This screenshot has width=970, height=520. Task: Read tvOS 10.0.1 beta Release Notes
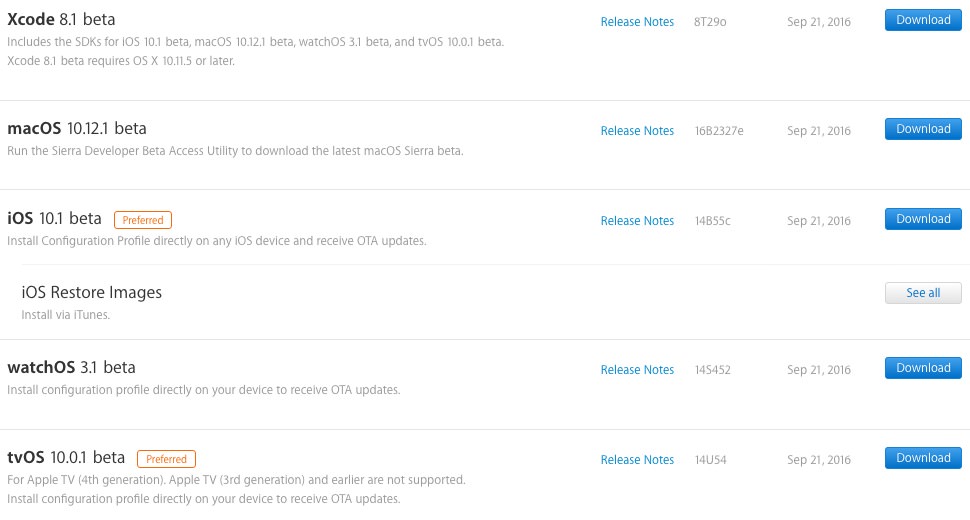pyautogui.click(x=637, y=460)
